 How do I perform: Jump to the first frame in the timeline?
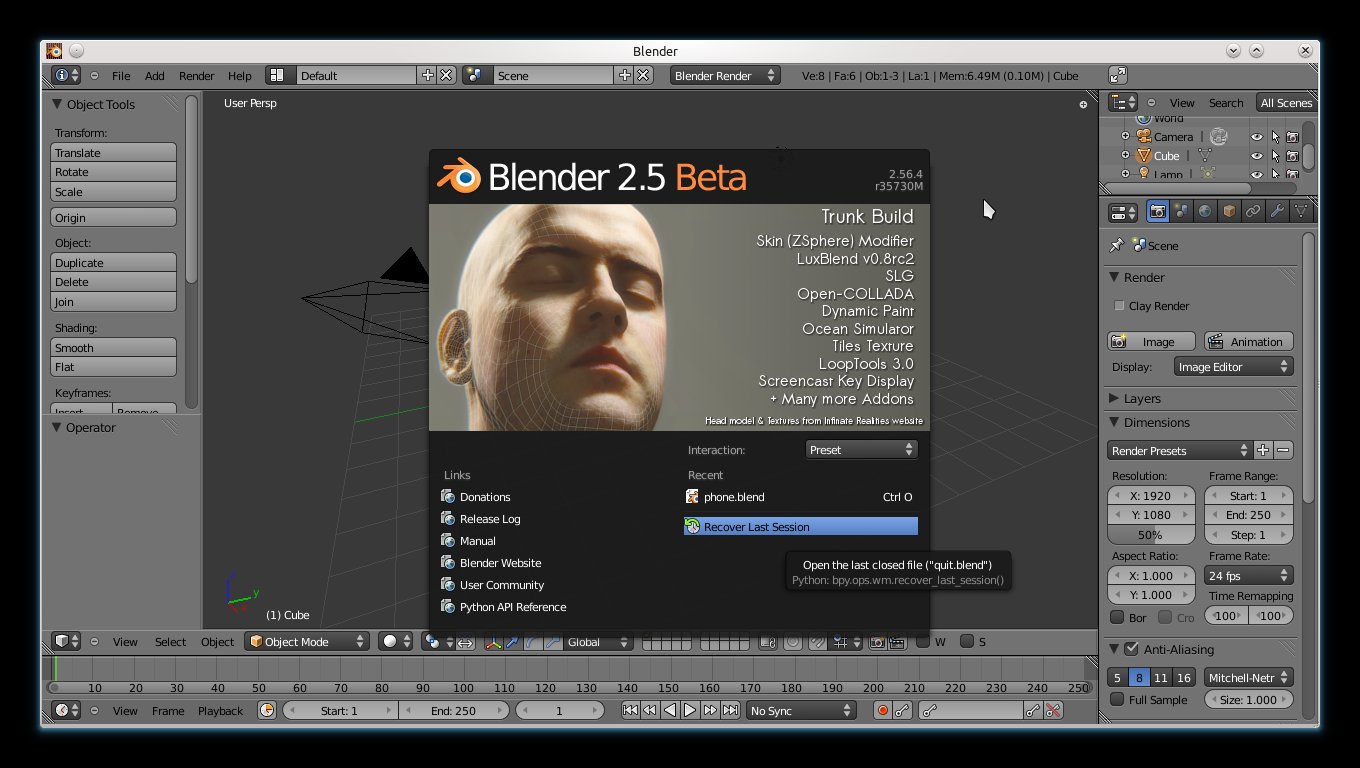[629, 711]
